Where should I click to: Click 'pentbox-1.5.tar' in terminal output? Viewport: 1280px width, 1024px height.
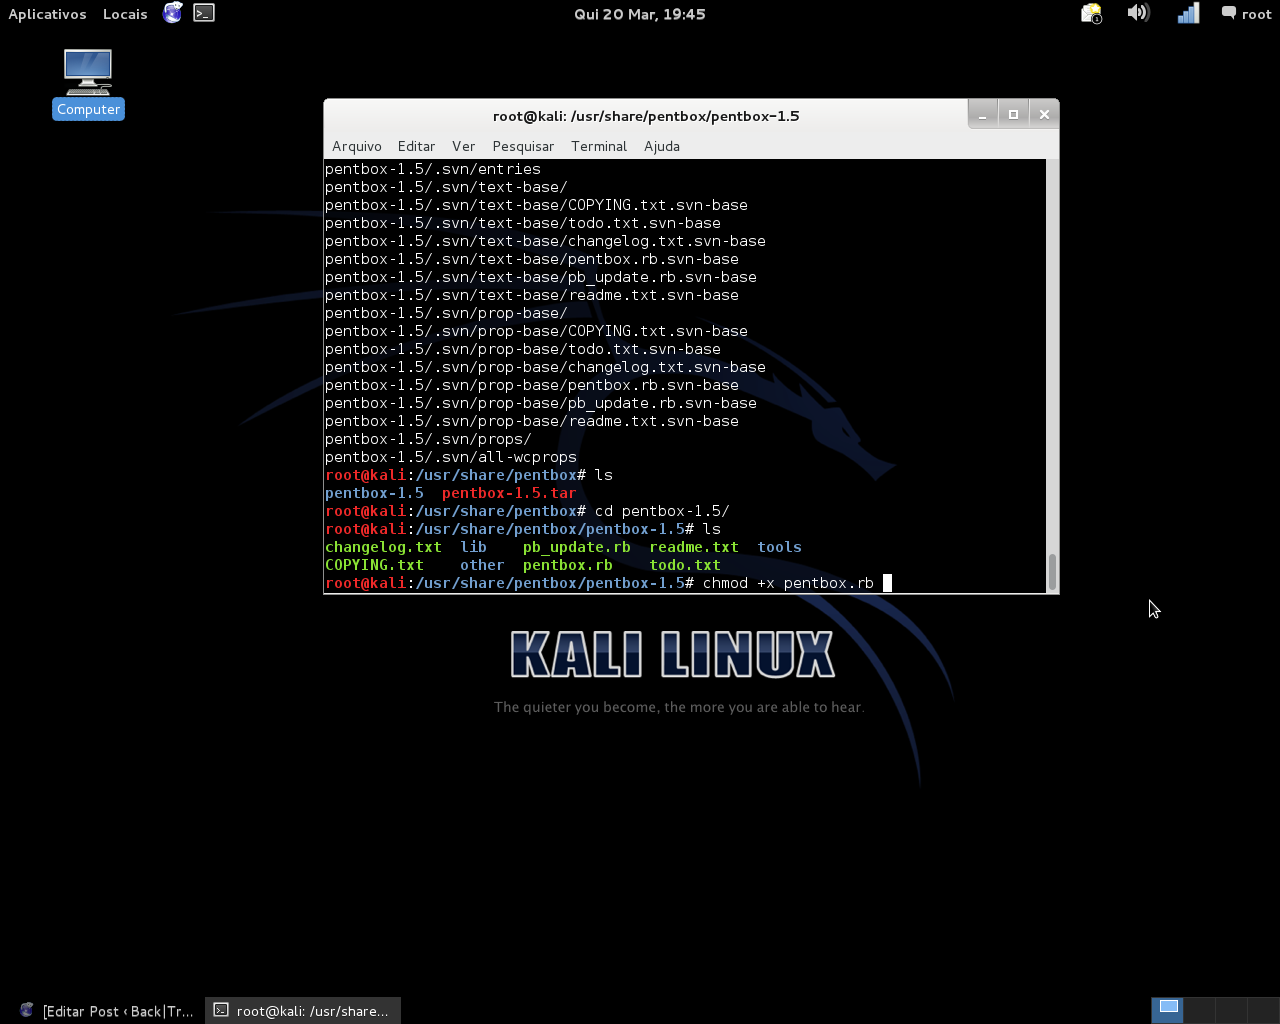(509, 493)
